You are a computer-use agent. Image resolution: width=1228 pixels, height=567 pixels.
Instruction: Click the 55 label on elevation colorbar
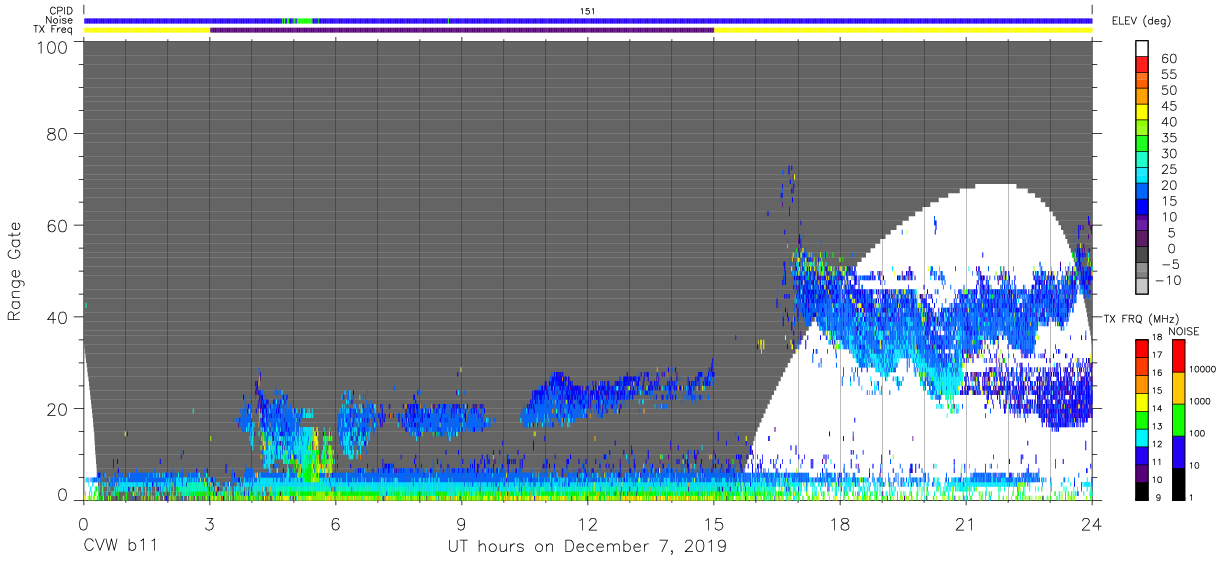pyautogui.click(x=1168, y=75)
